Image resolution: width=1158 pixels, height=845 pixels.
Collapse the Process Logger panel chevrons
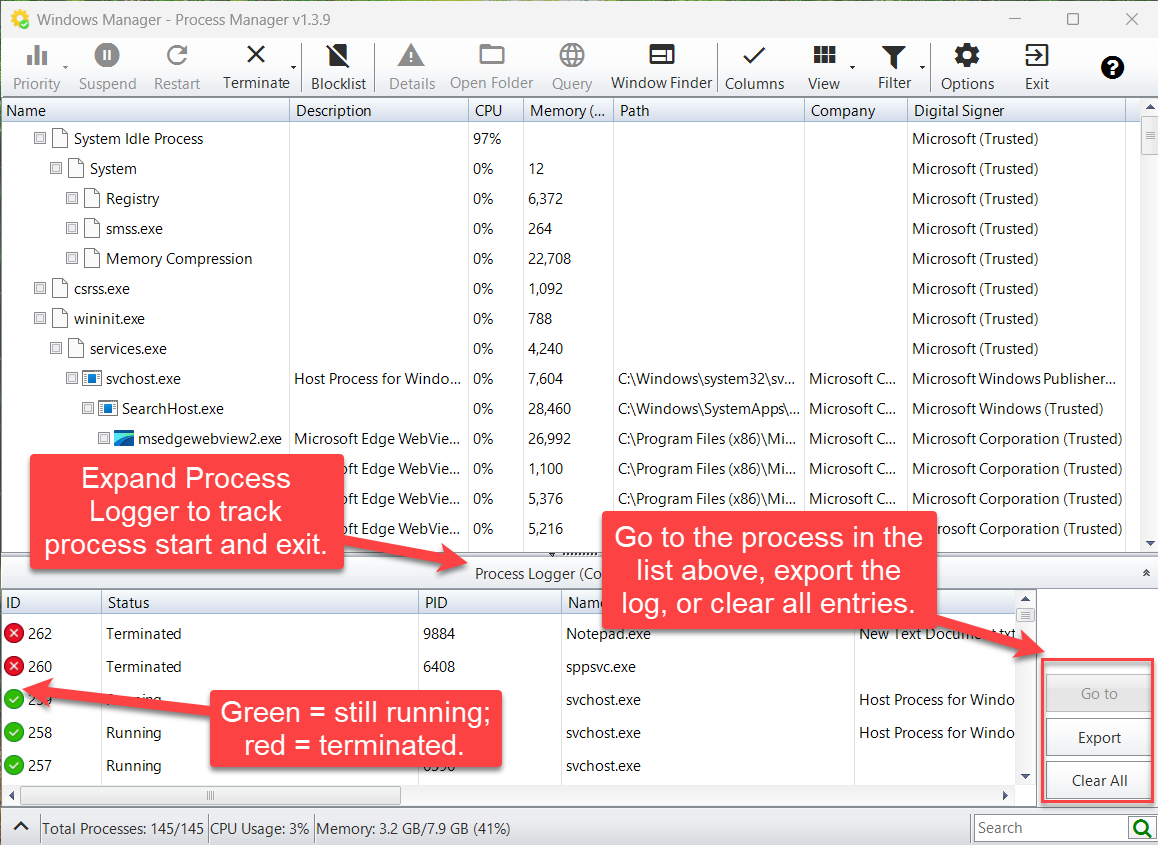(1145, 573)
